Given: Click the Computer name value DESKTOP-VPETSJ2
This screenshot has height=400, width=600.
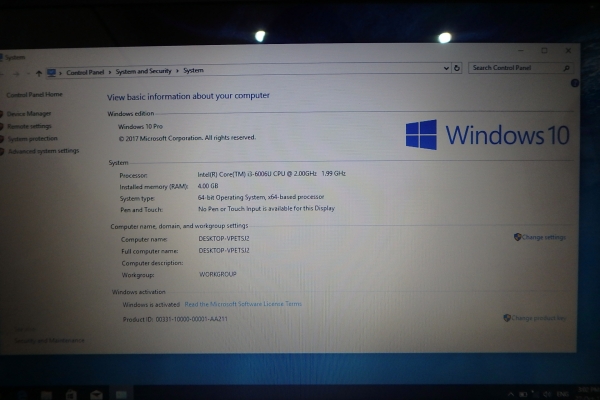Looking at the screenshot, I should point(224,238).
